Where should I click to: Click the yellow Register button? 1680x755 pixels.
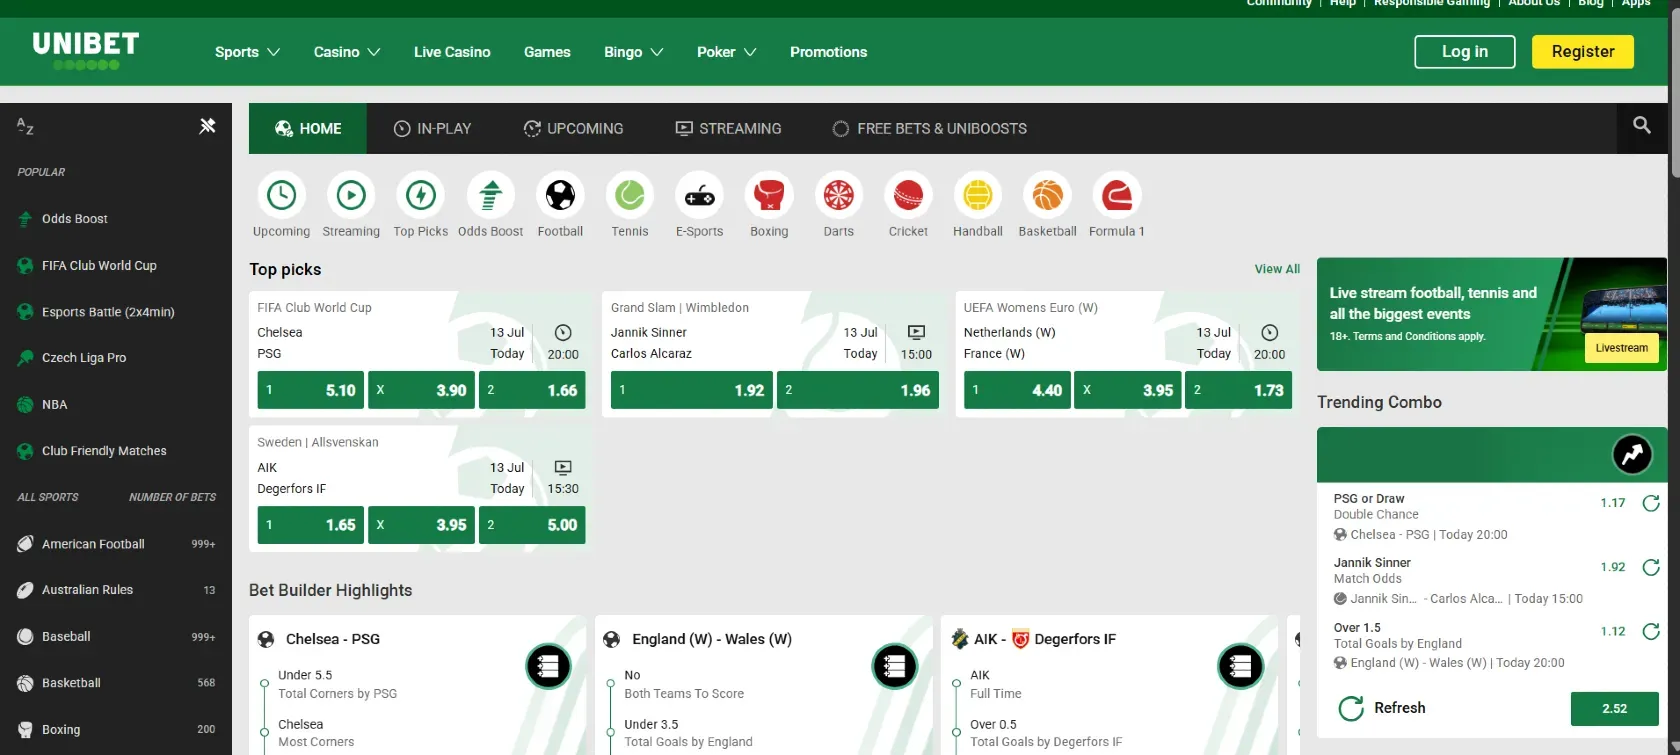1582,52
